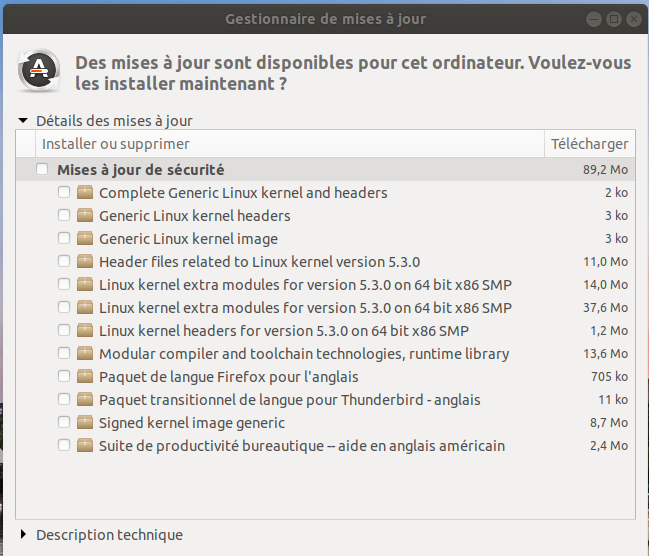The image size is (649, 556).
Task: Click package icon beside Generic Linux kernel headers
Action: click(85, 215)
